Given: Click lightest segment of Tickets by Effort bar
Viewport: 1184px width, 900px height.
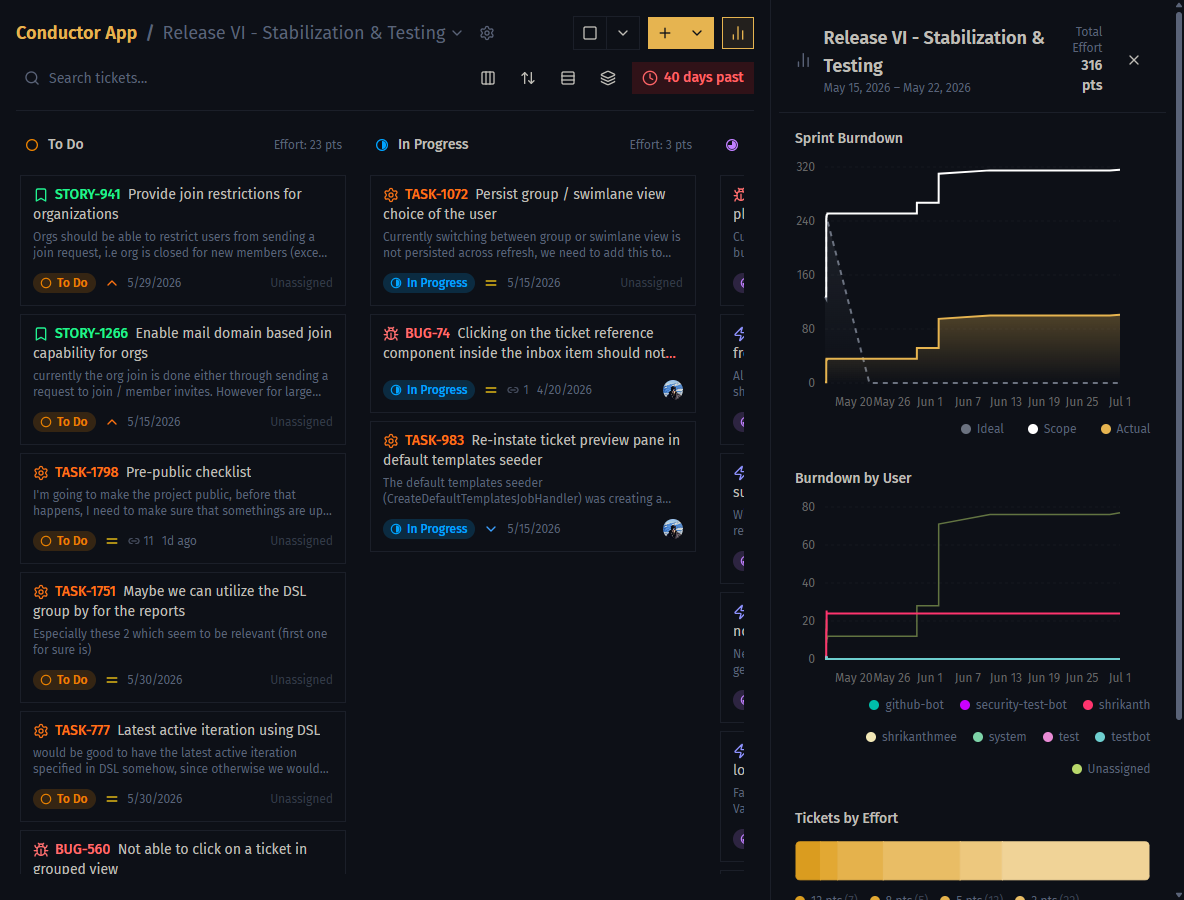Looking at the screenshot, I should (1075, 861).
